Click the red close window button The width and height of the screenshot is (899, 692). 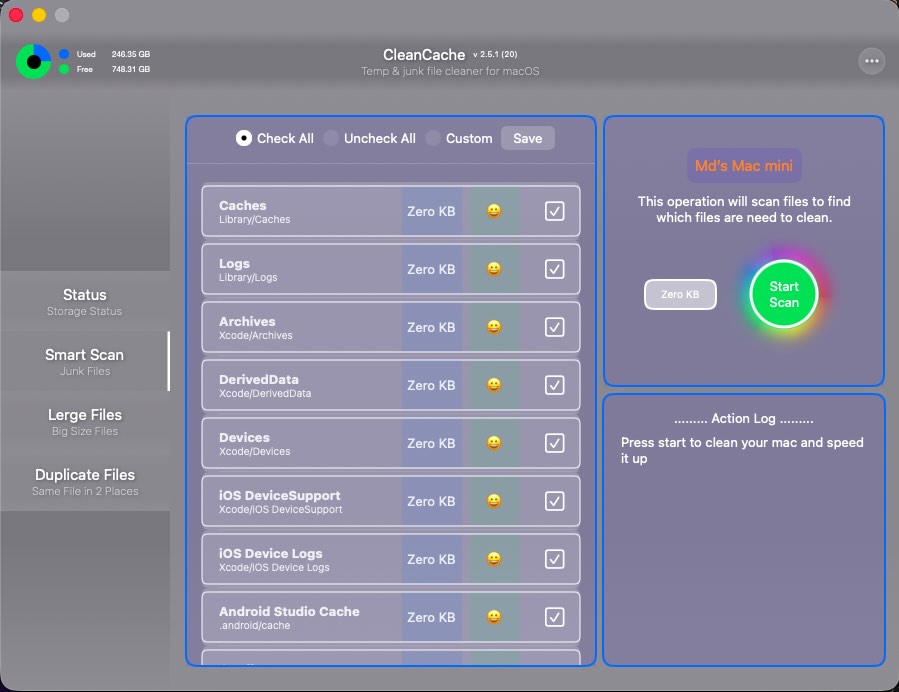pos(16,15)
